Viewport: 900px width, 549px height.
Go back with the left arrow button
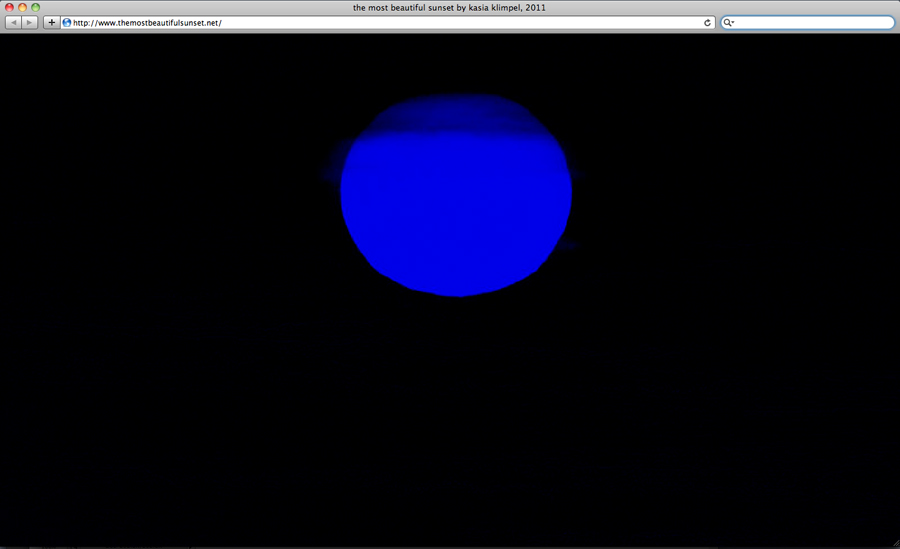[x=13, y=22]
